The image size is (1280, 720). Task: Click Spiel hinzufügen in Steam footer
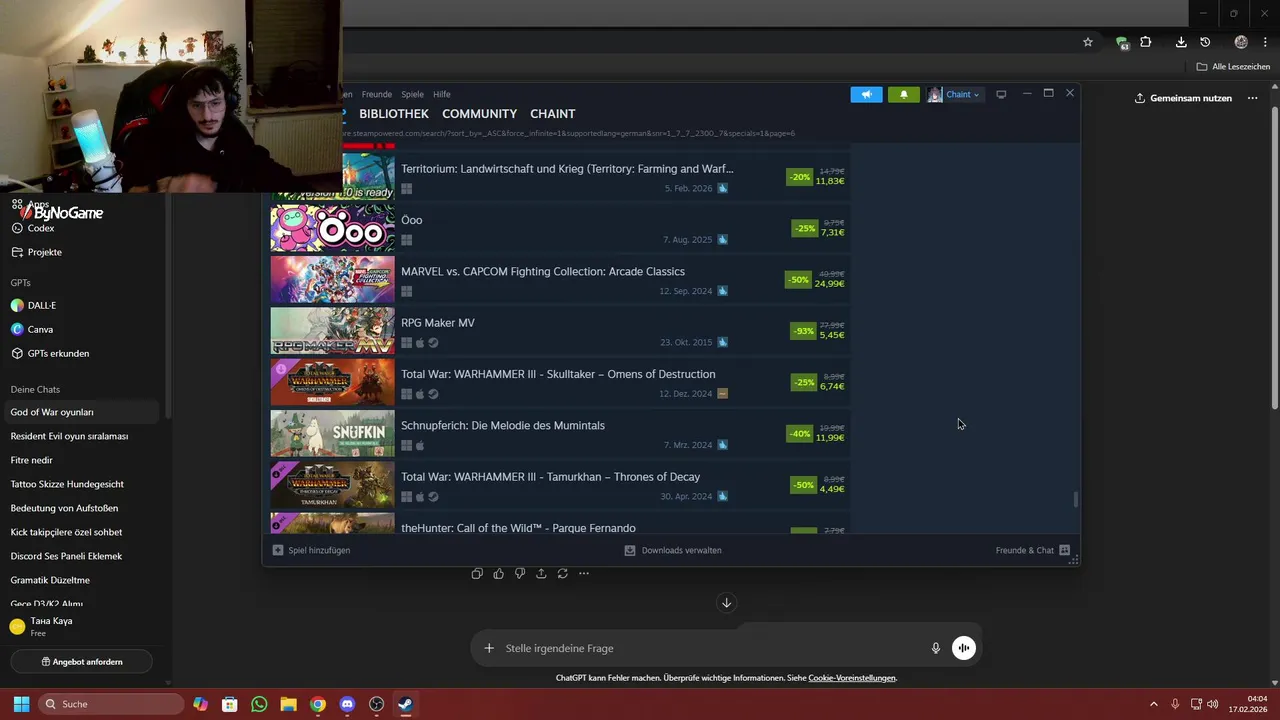pos(312,550)
